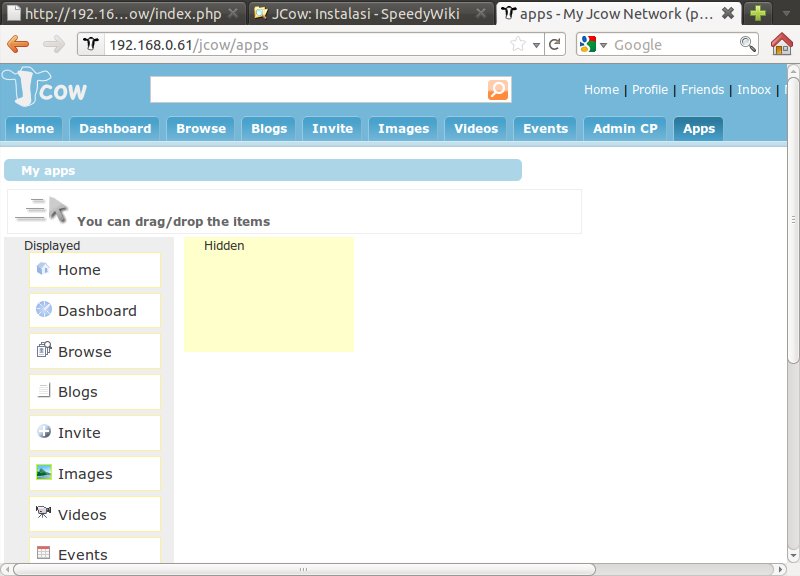Click the browser forward arrow
The width and height of the screenshot is (800, 576).
[54, 44]
